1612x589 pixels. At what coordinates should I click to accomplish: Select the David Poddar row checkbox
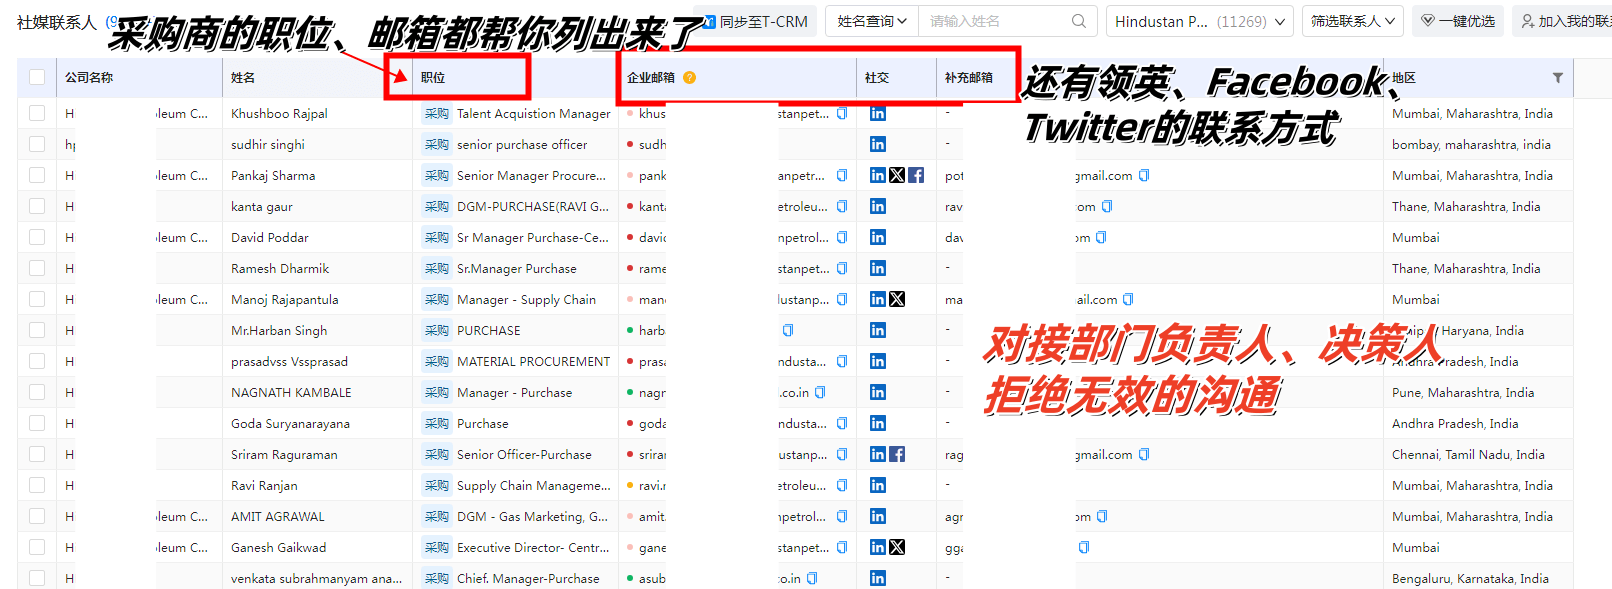tap(37, 237)
